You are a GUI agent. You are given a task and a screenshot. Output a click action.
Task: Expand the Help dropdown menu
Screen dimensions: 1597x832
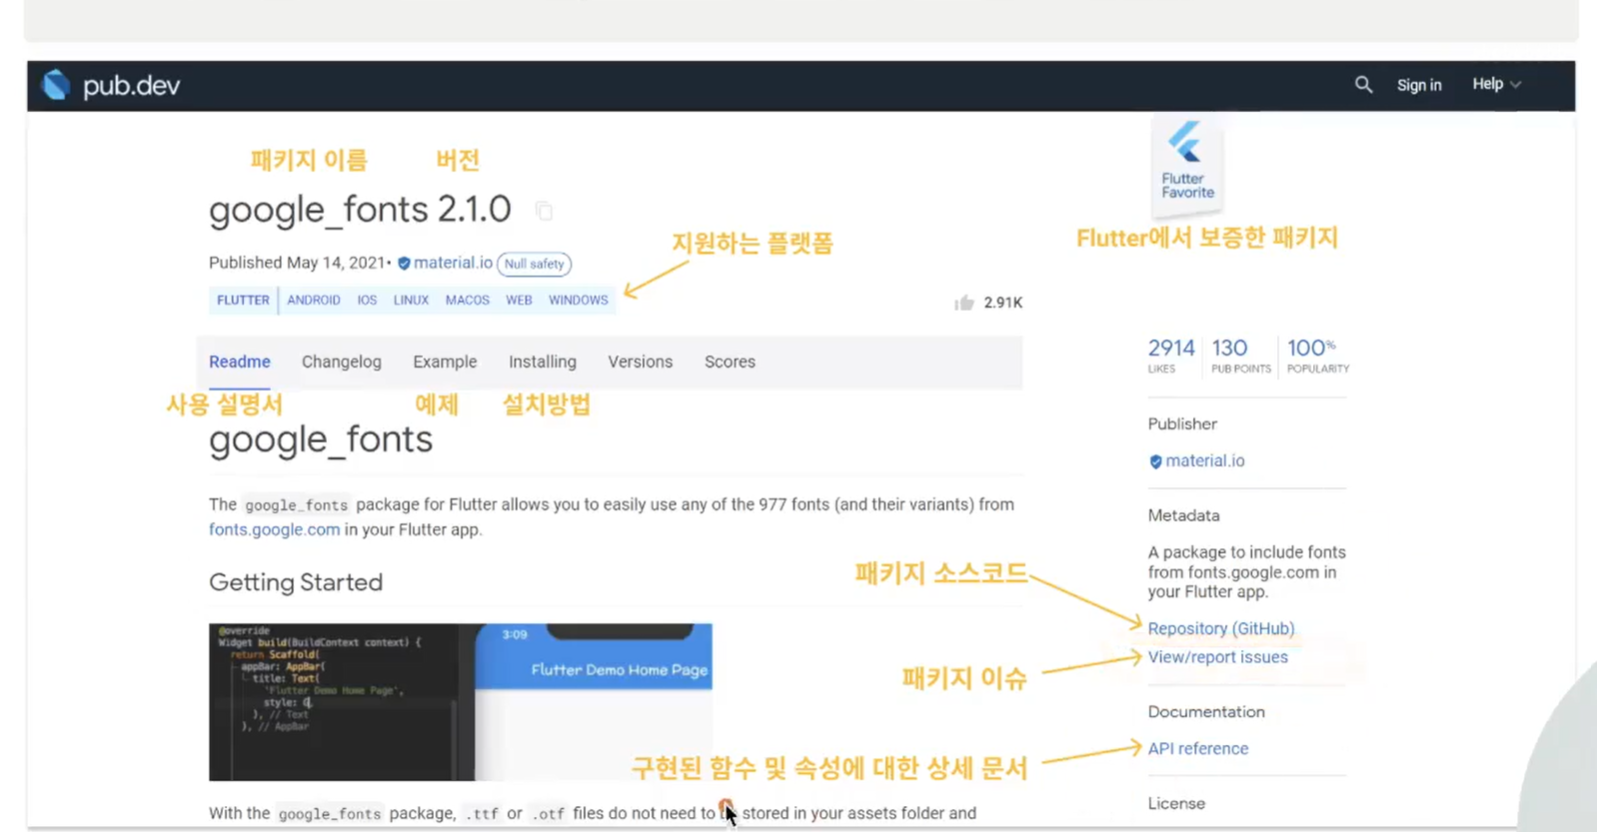(x=1496, y=84)
